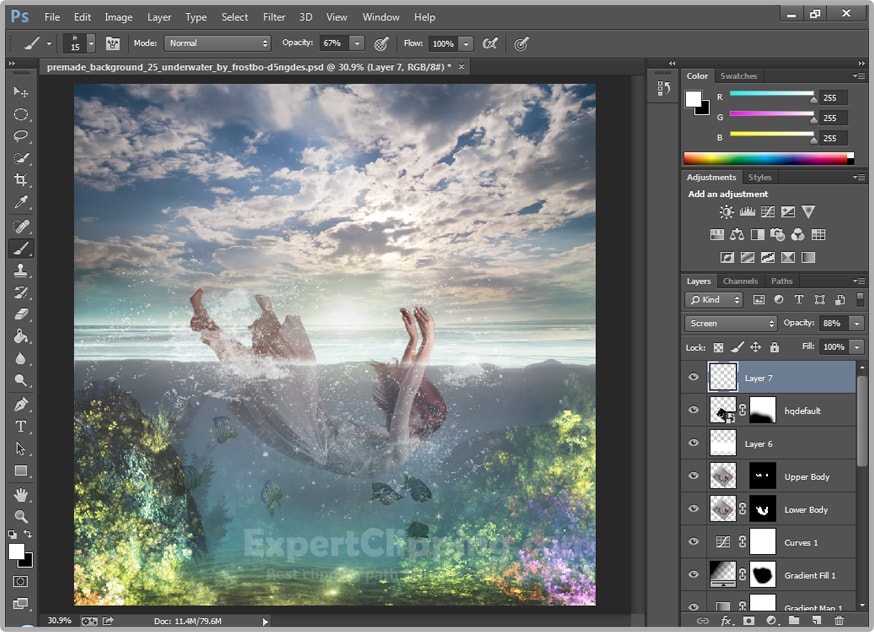Pick a color from the rainbow spectrum bar

770,157
